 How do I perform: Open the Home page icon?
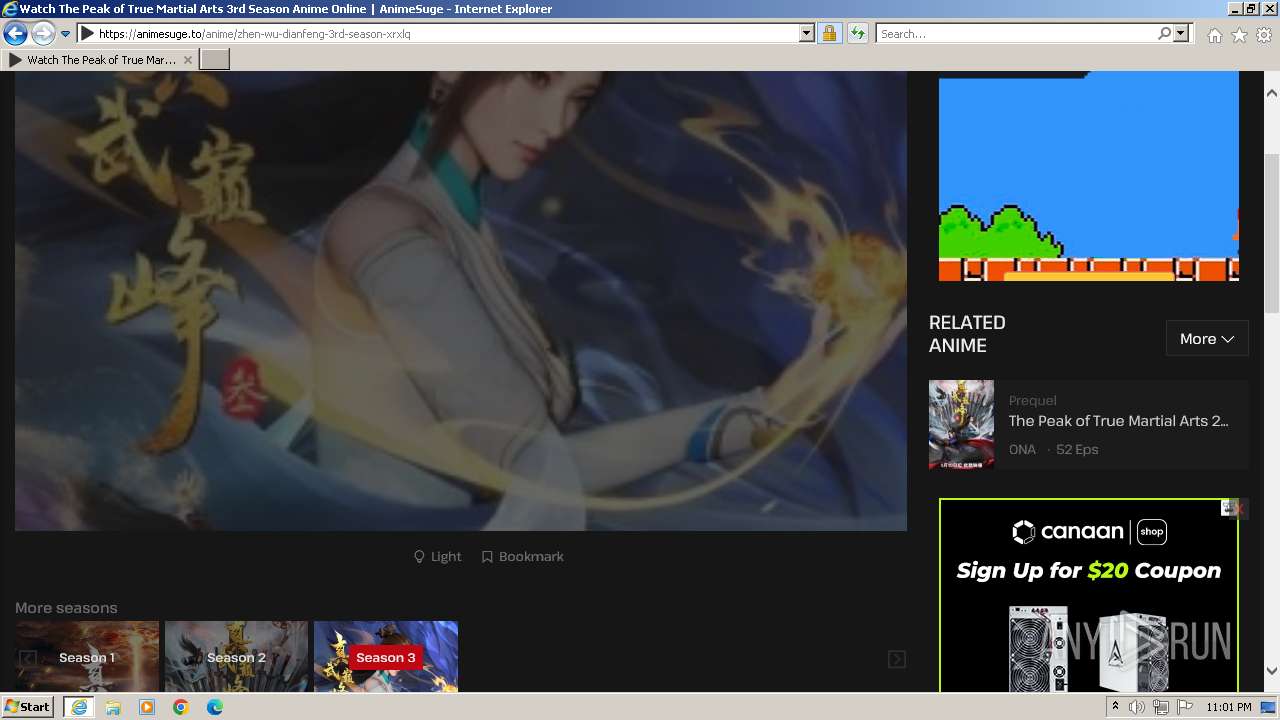(1214, 35)
